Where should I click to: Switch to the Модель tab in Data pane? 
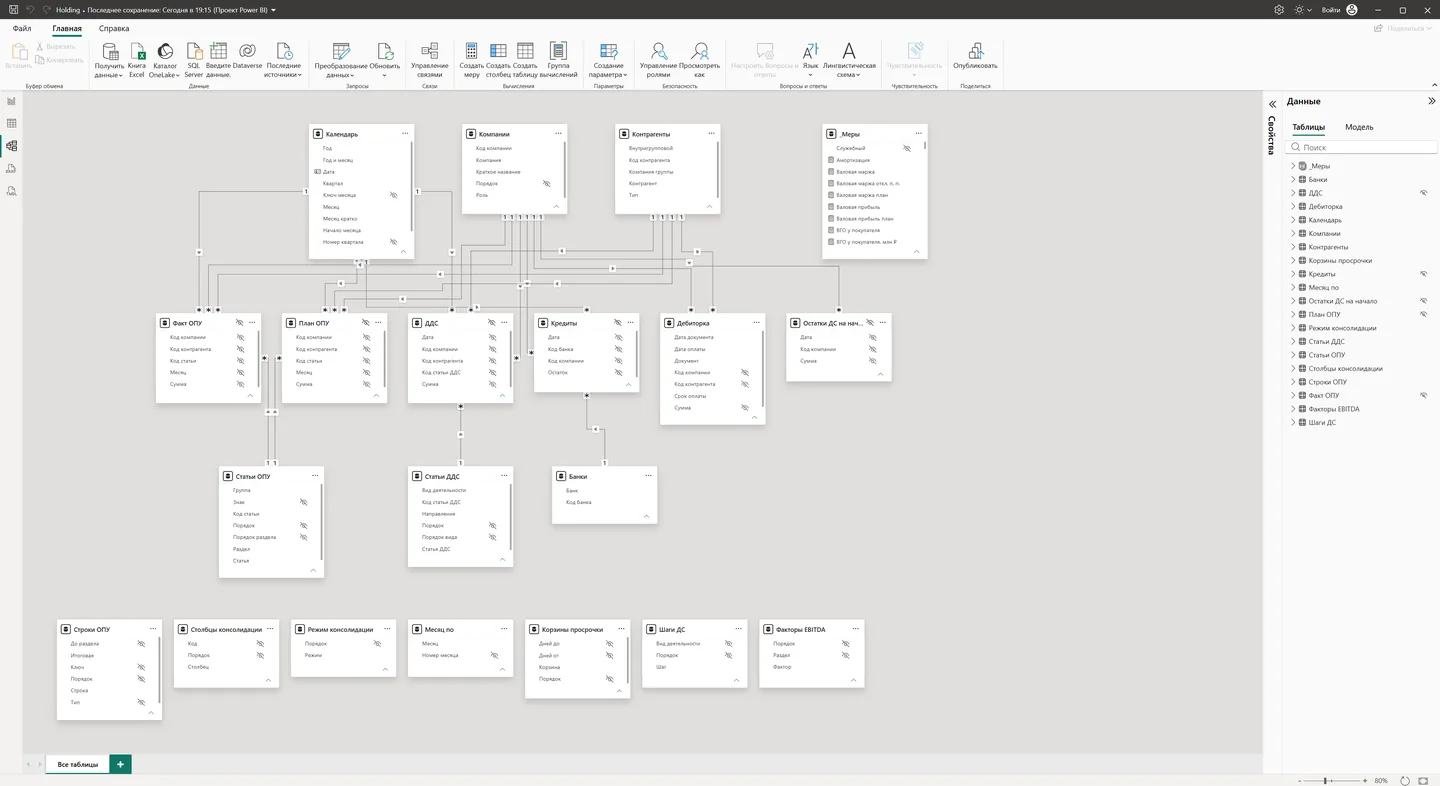tap(1359, 127)
